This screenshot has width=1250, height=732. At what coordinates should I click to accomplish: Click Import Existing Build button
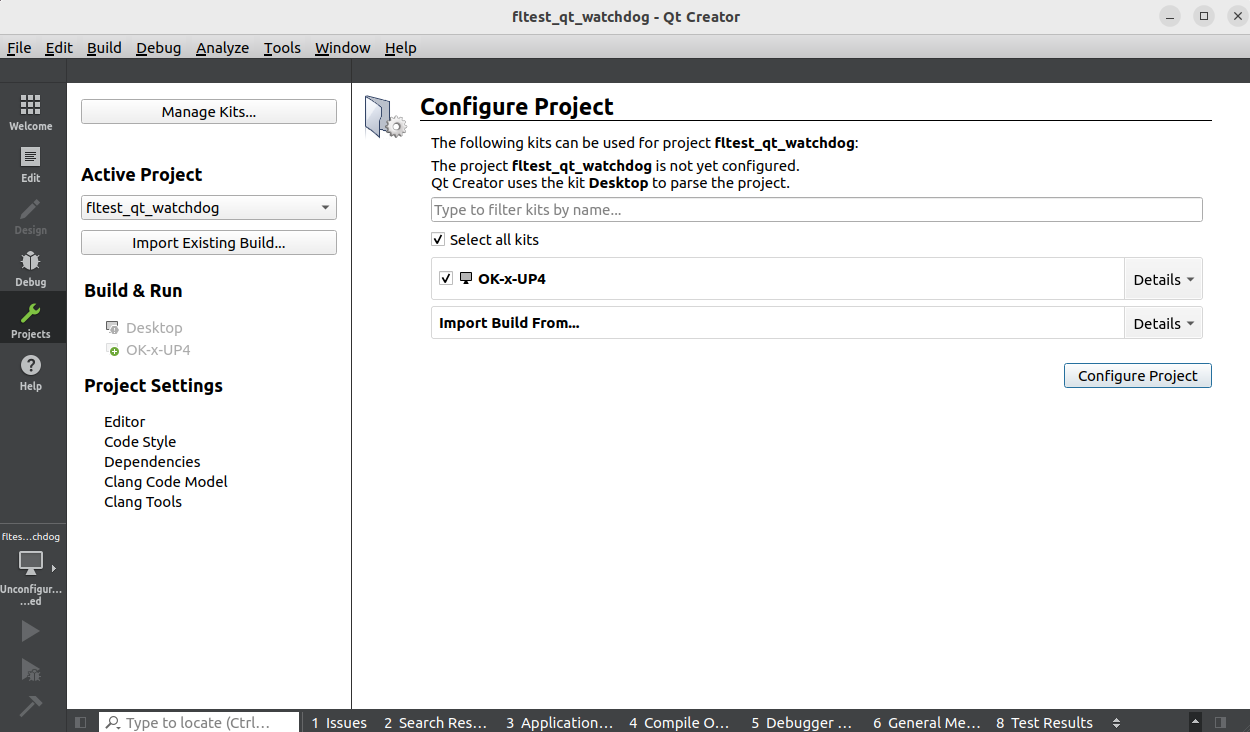point(209,243)
